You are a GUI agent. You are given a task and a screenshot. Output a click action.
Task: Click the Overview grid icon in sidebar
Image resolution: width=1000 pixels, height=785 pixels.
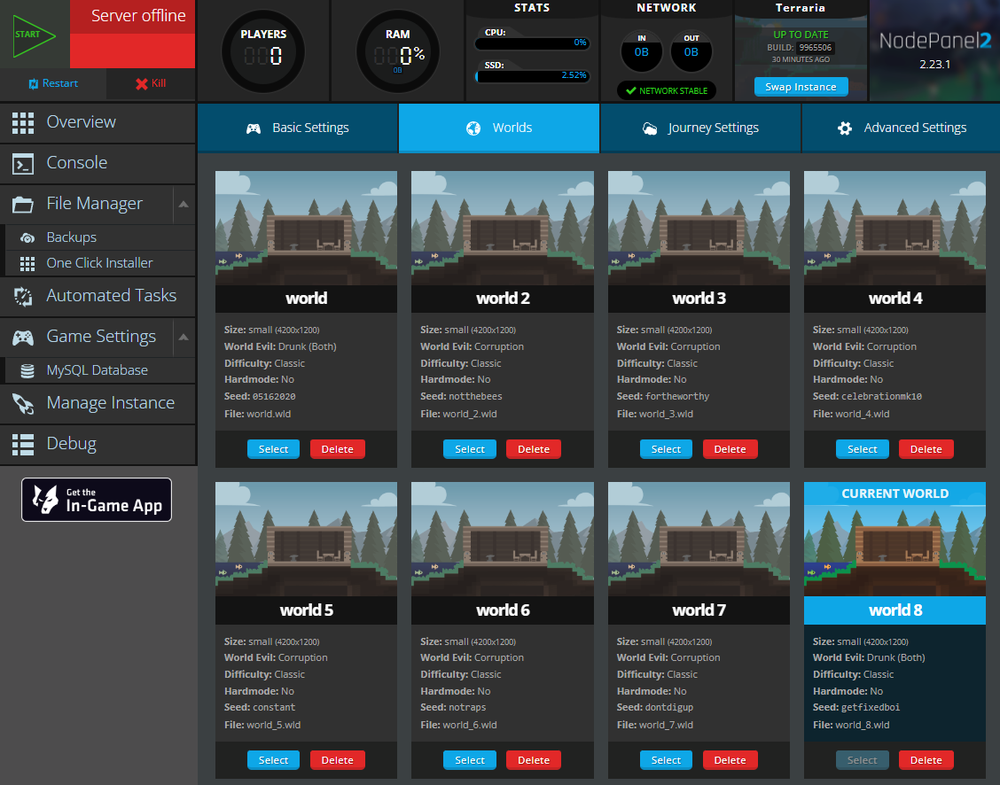23,122
